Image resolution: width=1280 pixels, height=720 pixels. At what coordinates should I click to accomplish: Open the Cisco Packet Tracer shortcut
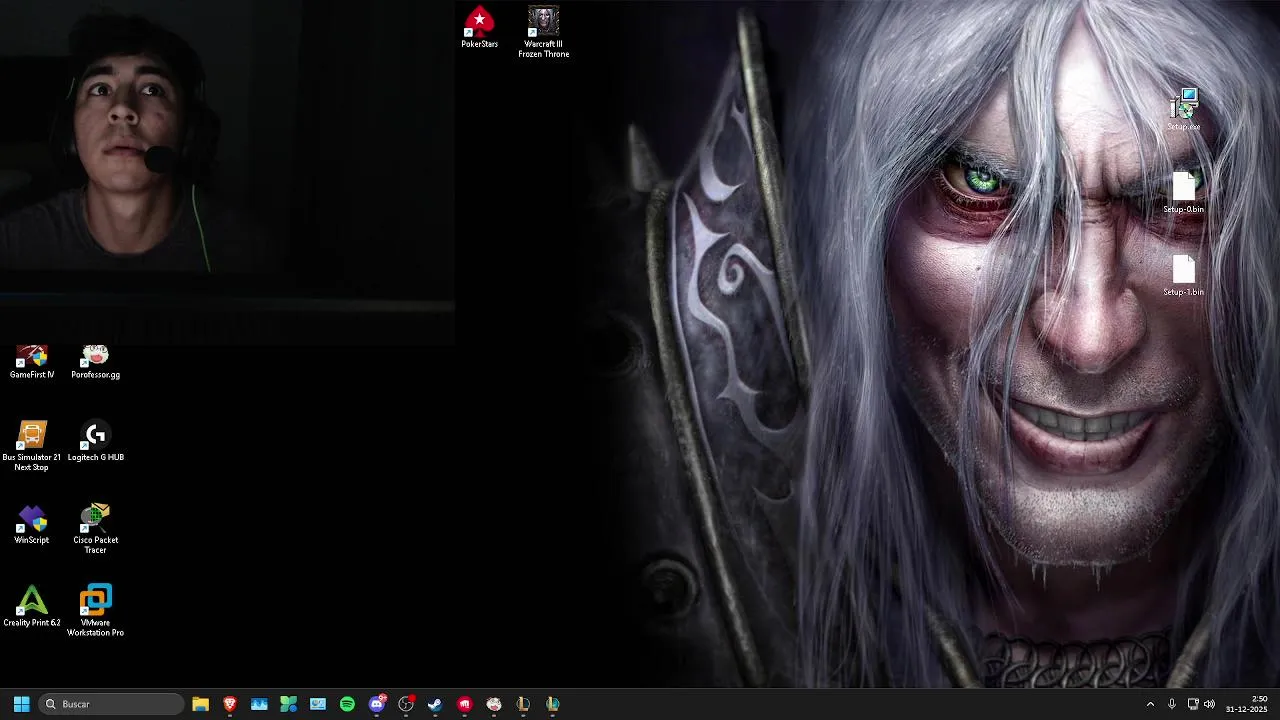point(95,529)
